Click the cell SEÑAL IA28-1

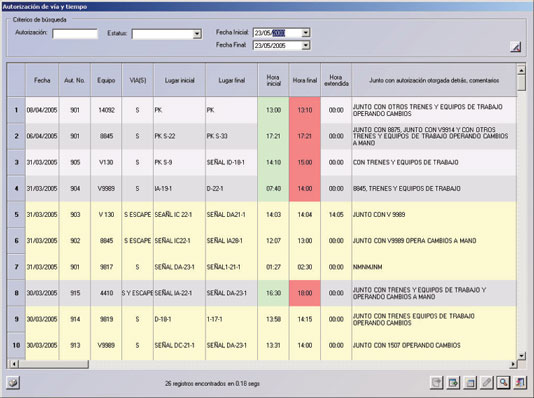tap(232, 241)
